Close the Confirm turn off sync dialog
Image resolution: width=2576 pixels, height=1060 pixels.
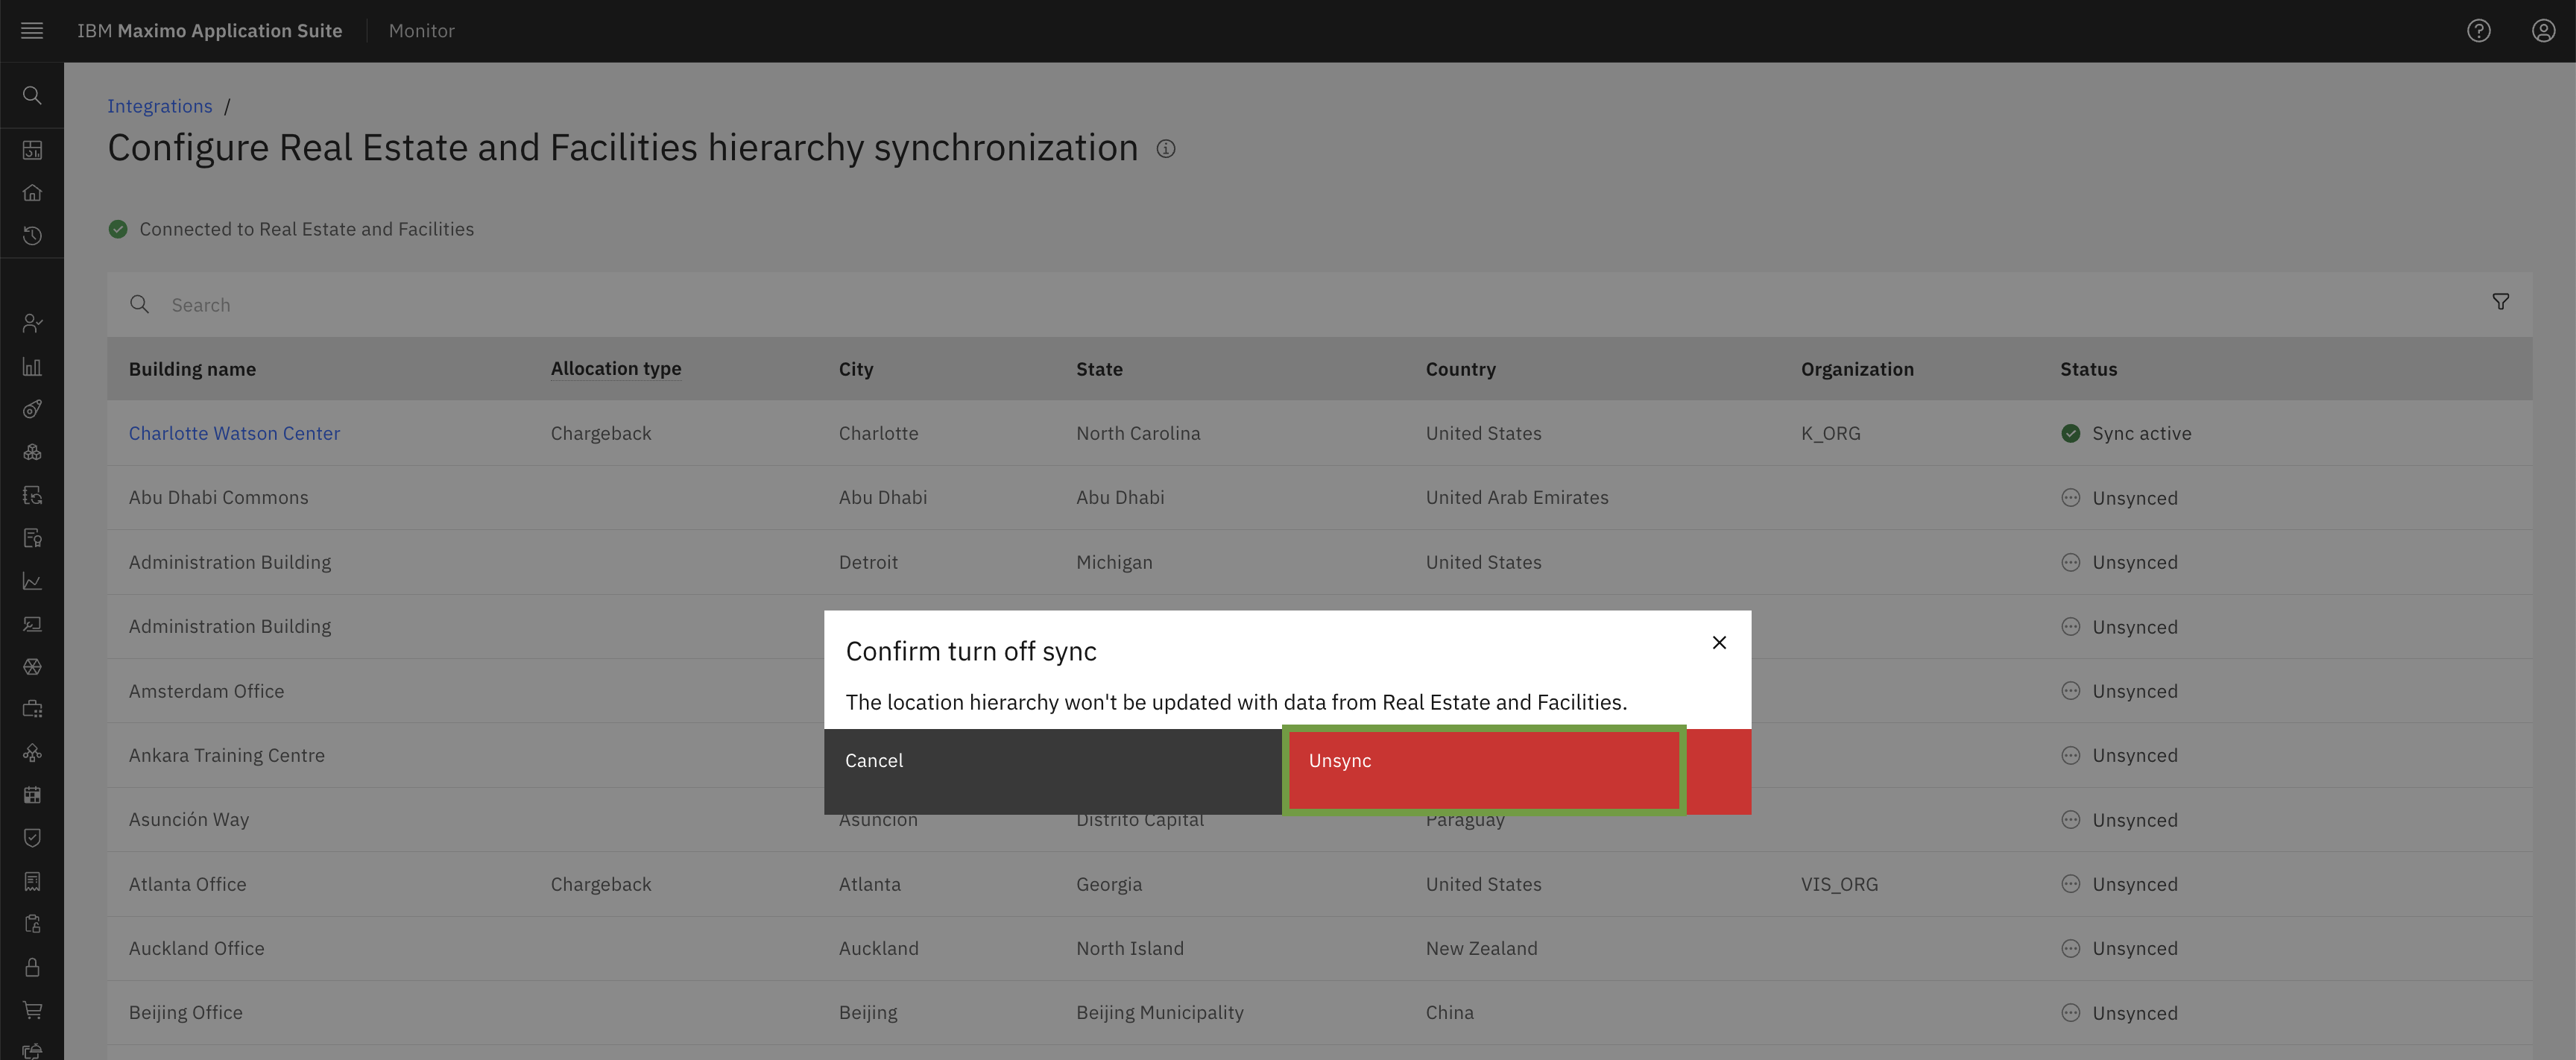pyautogui.click(x=1719, y=643)
